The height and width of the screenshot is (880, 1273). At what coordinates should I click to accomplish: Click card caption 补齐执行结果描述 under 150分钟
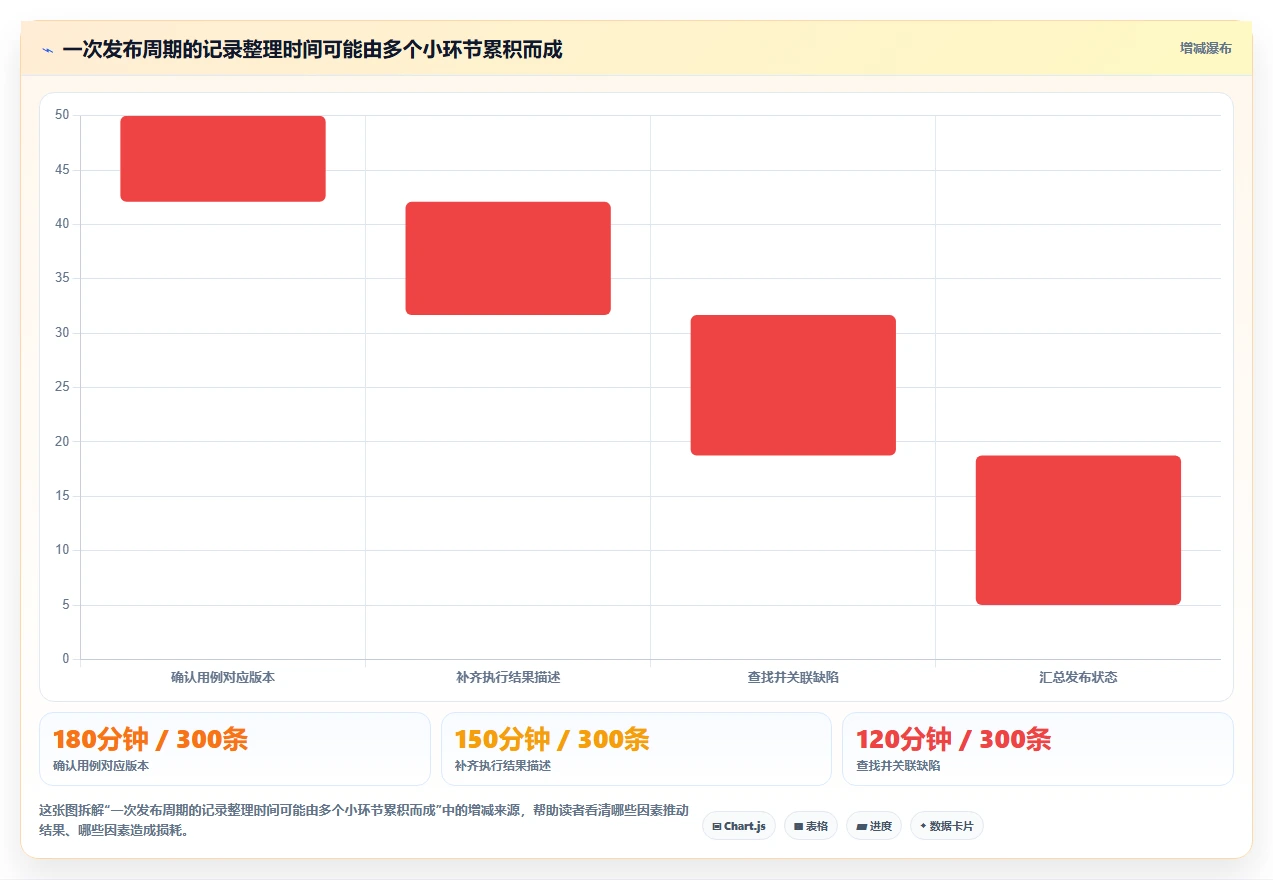503,766
